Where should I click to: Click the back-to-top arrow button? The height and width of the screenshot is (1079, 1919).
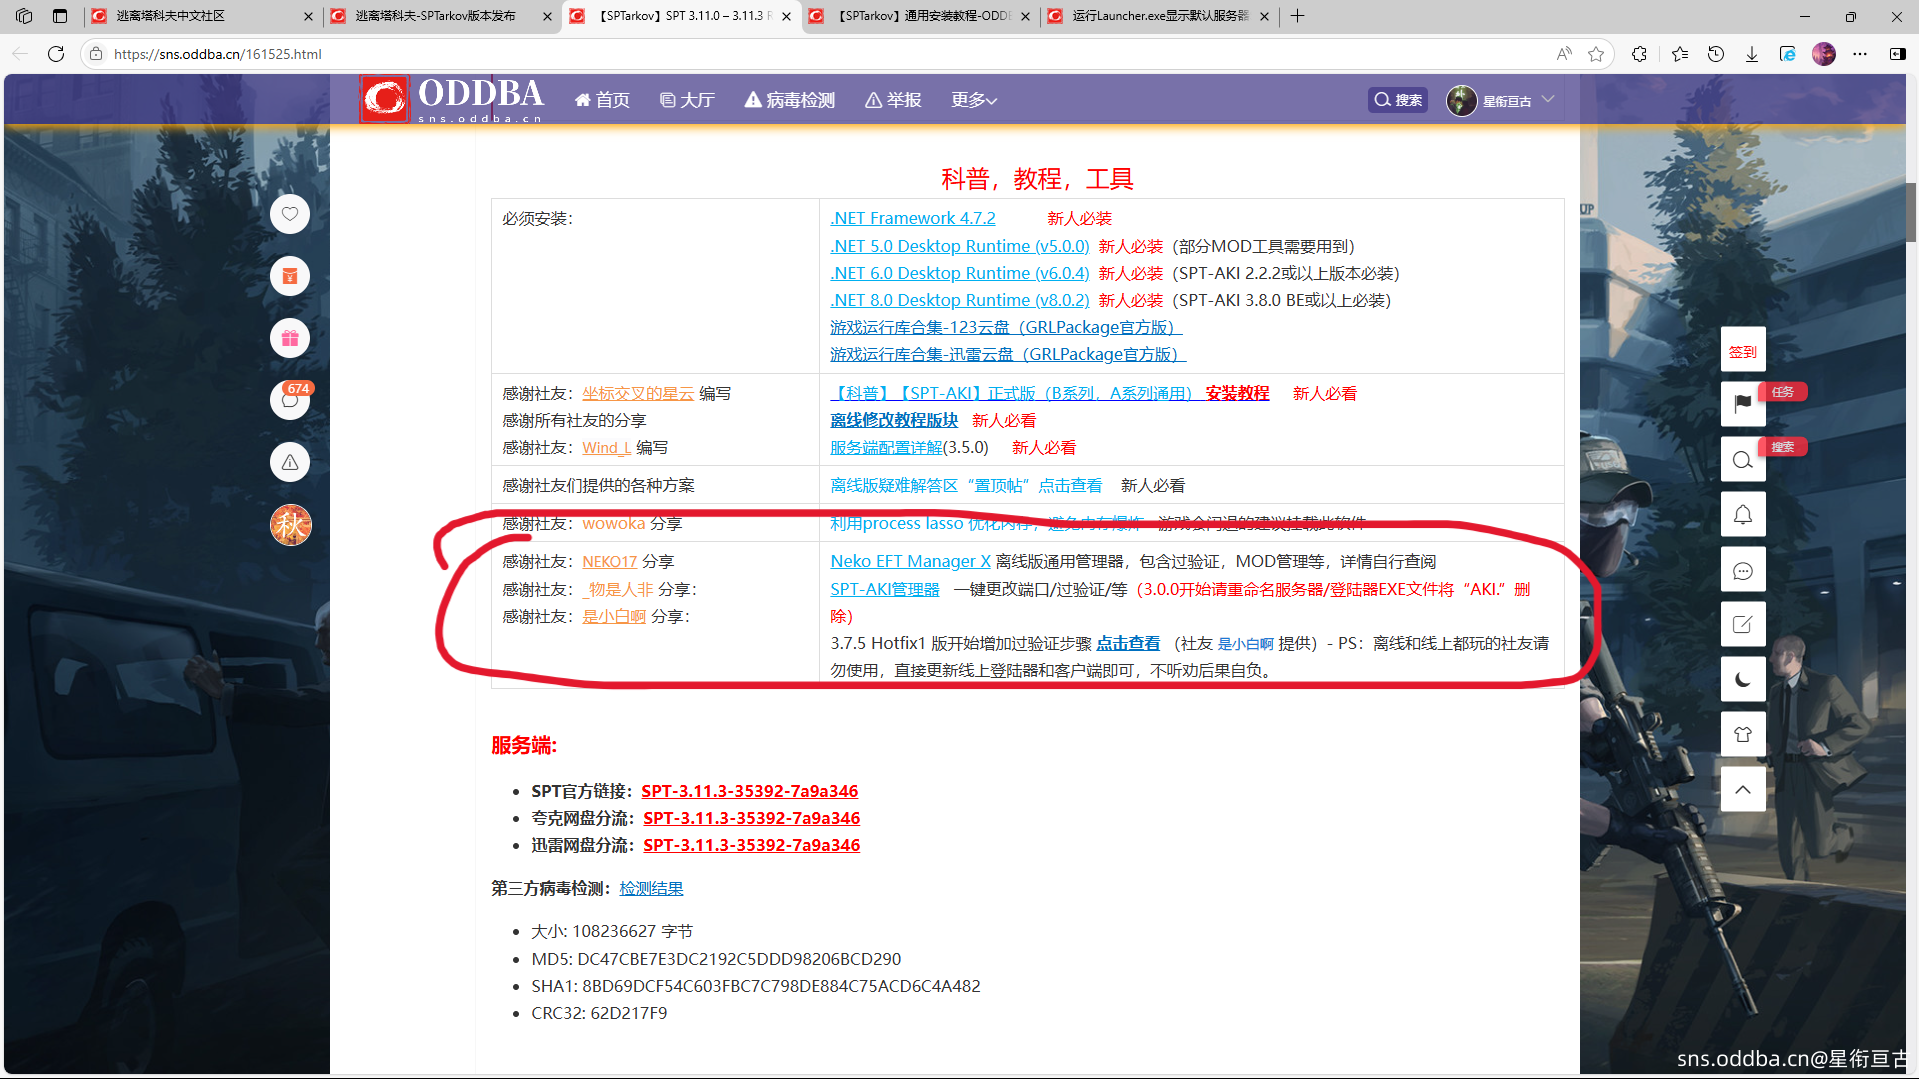[x=1743, y=790]
